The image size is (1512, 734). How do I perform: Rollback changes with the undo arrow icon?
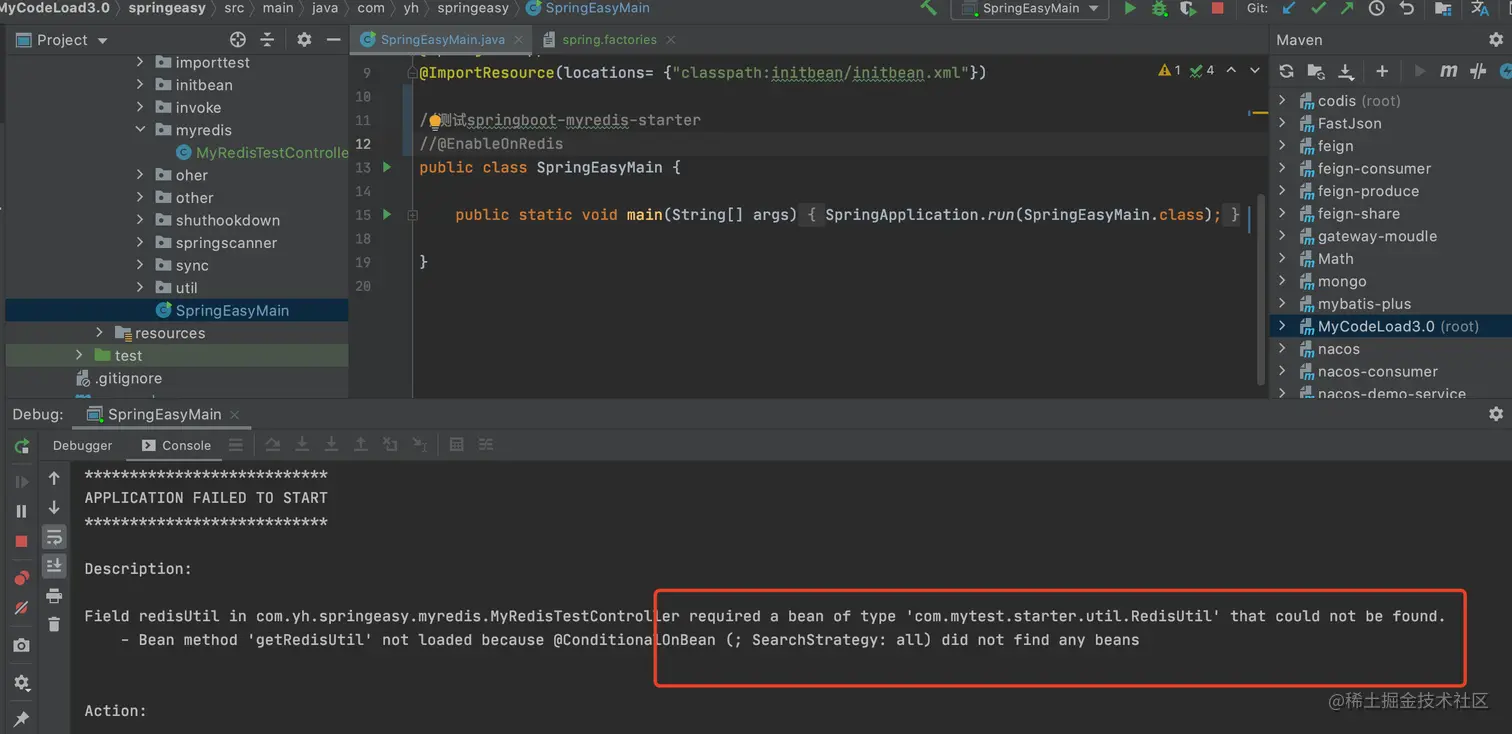pyautogui.click(x=1407, y=8)
